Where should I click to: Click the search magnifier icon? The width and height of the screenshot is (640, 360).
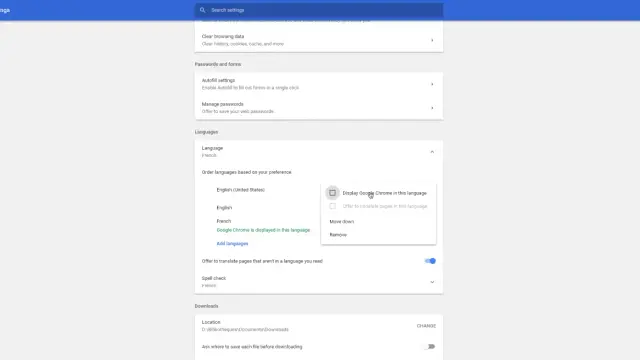[x=202, y=10]
